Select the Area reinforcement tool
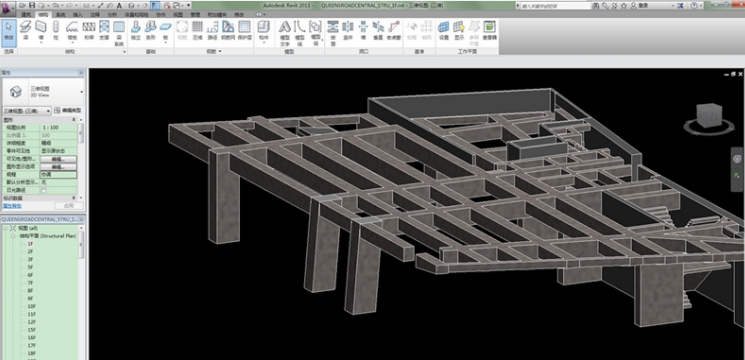745x360 pixels. (197, 30)
